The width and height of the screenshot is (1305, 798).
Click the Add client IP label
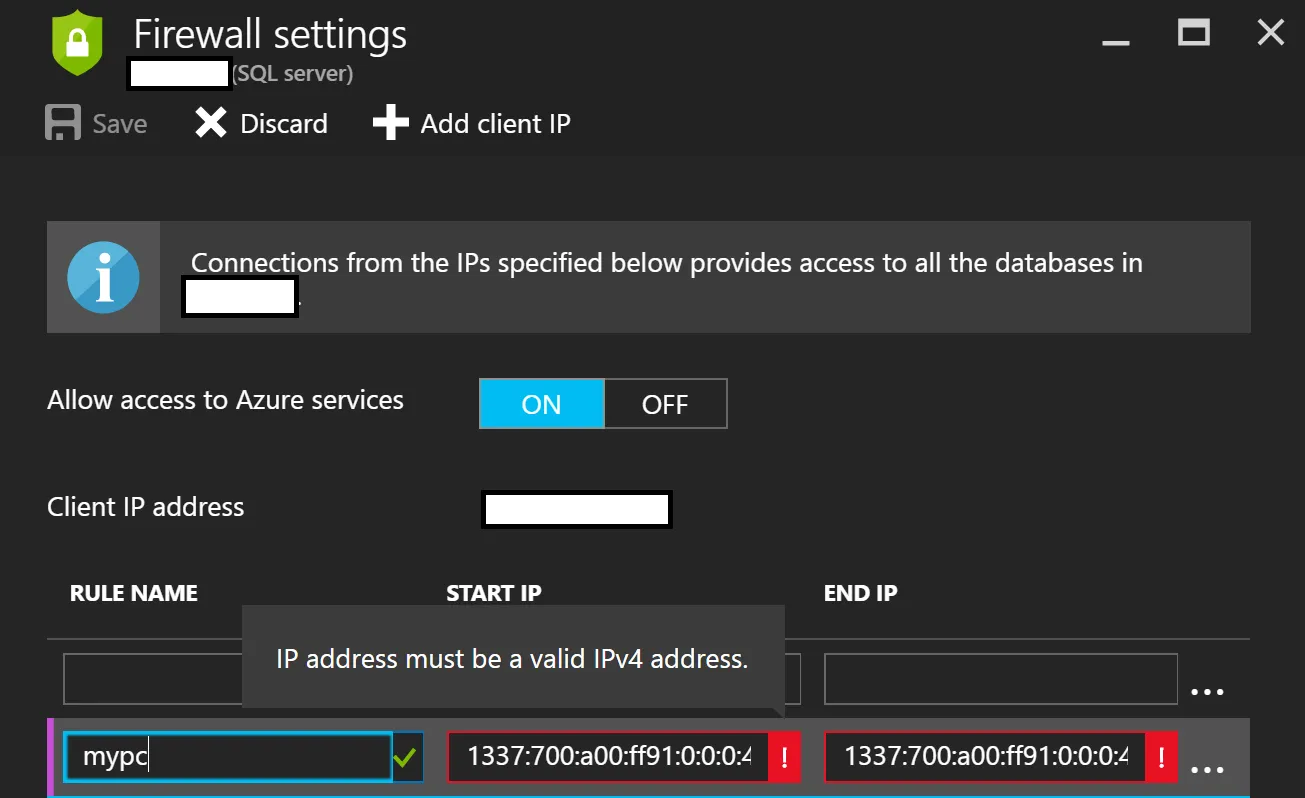tap(495, 124)
